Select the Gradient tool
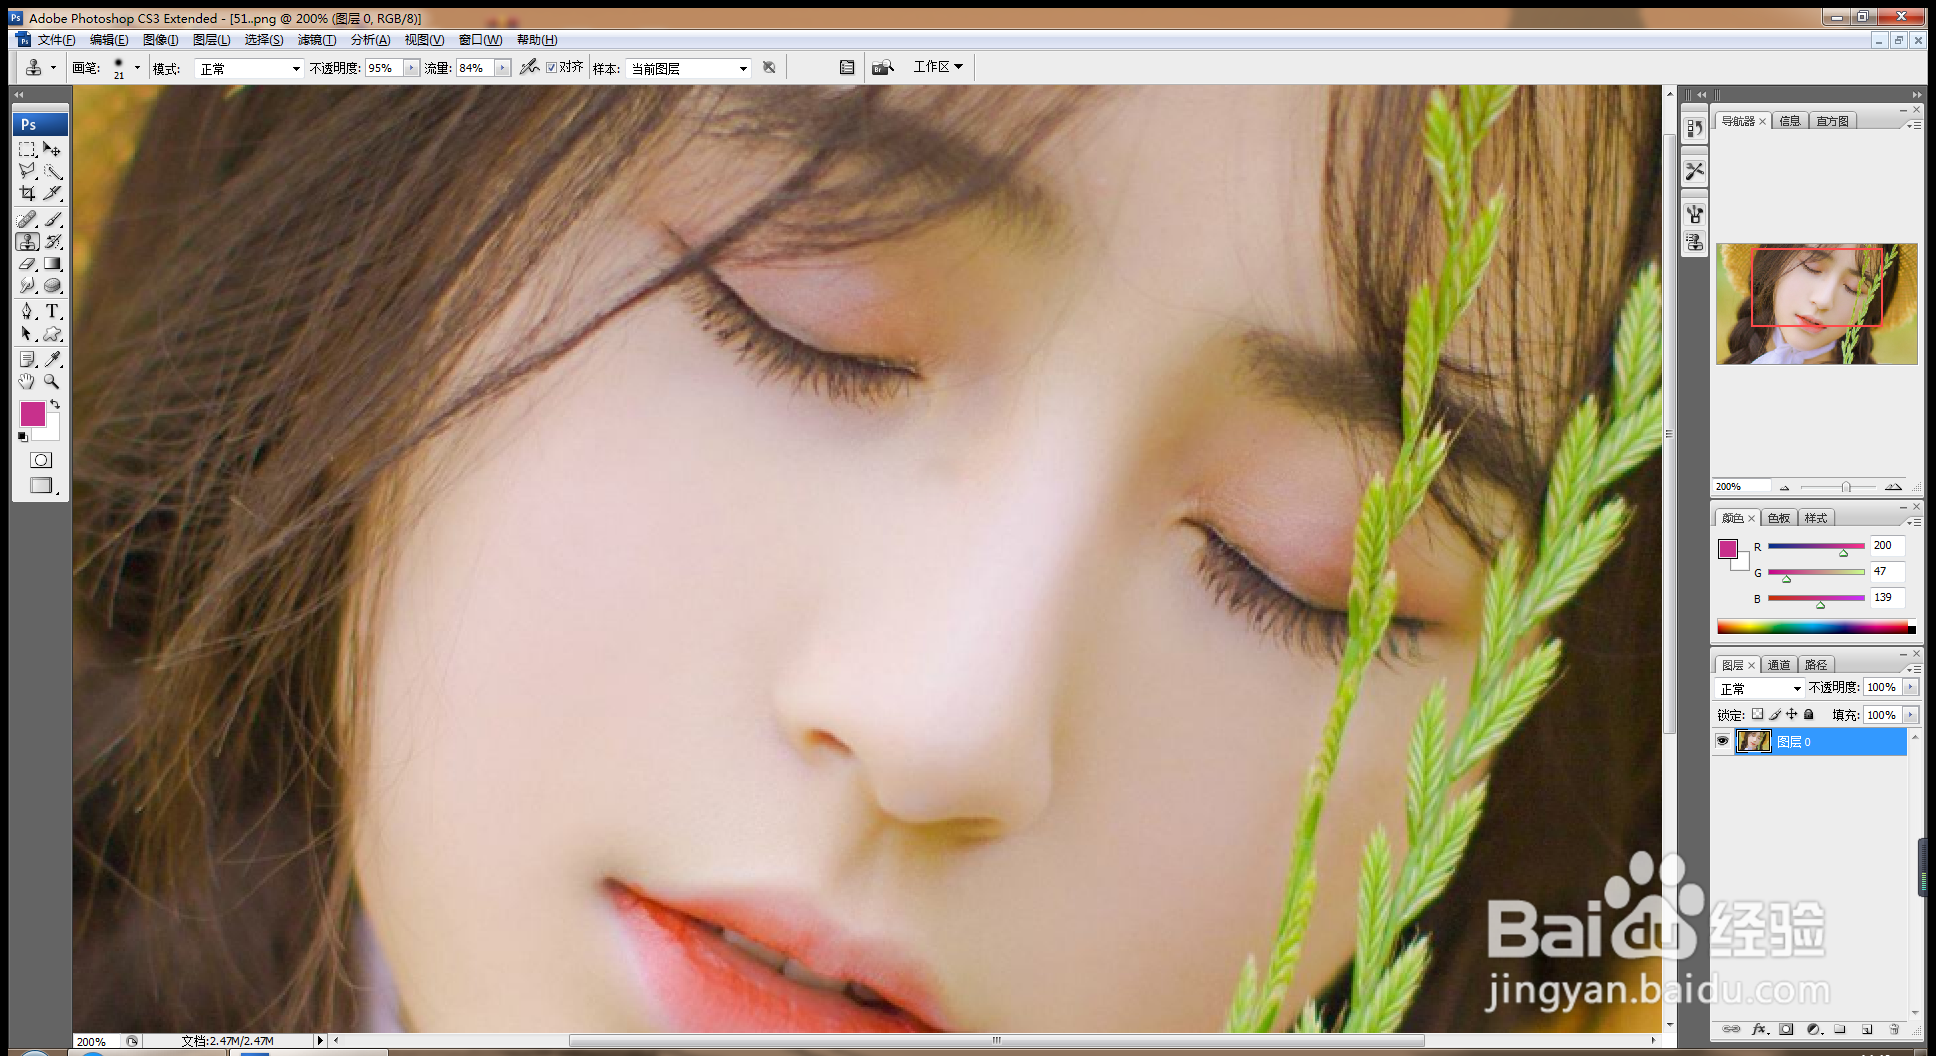The width and height of the screenshot is (1936, 1056). [x=53, y=264]
